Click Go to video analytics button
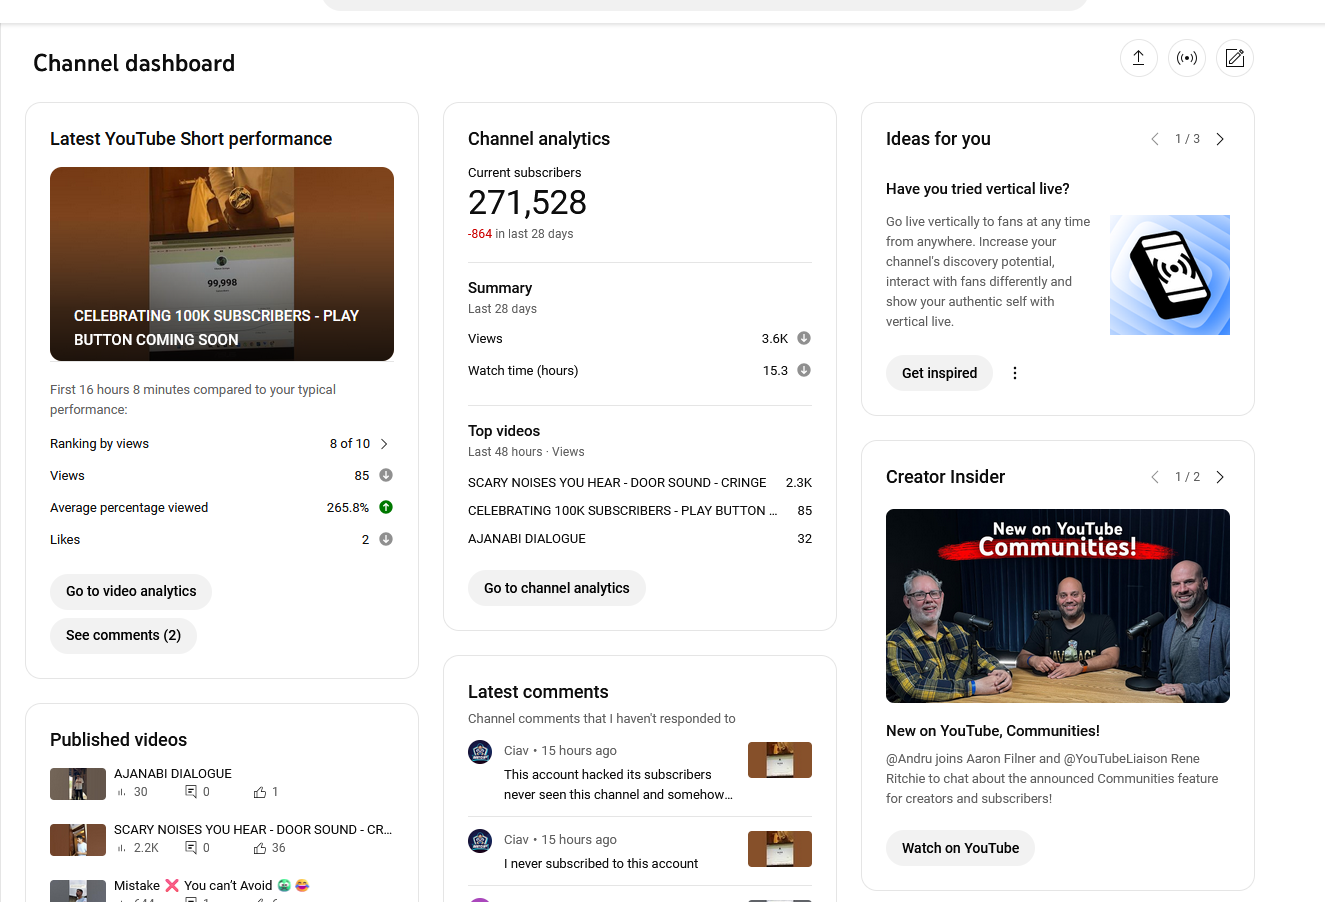The height and width of the screenshot is (902, 1325). point(131,591)
